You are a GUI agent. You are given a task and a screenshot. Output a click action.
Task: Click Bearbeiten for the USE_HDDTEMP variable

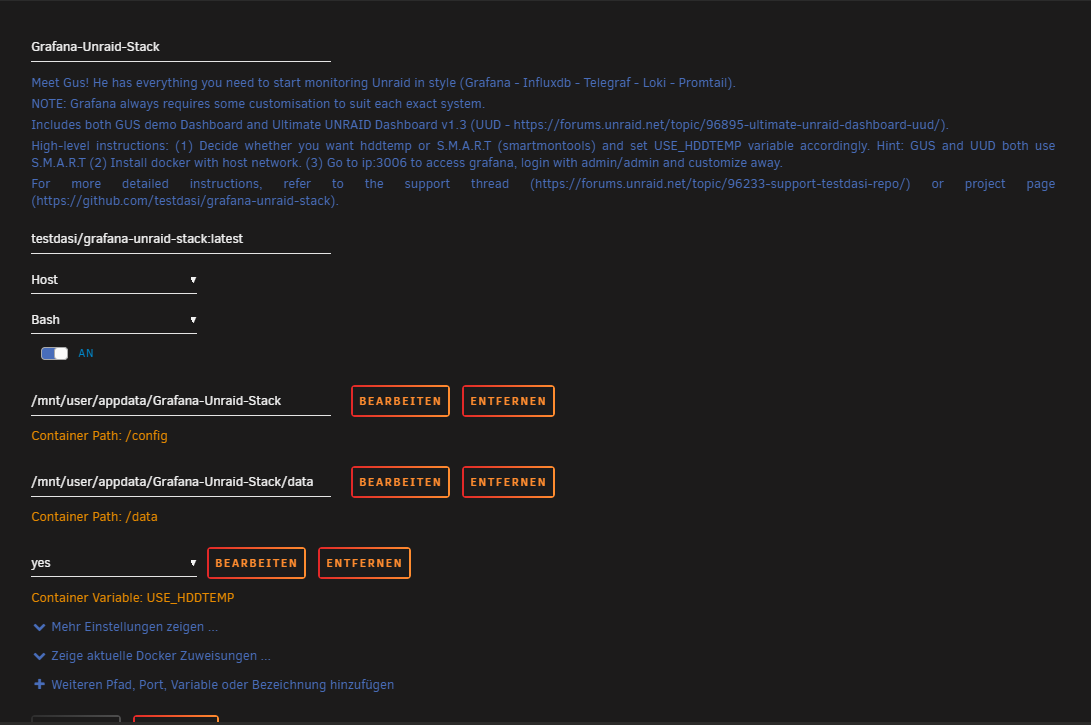pos(256,563)
